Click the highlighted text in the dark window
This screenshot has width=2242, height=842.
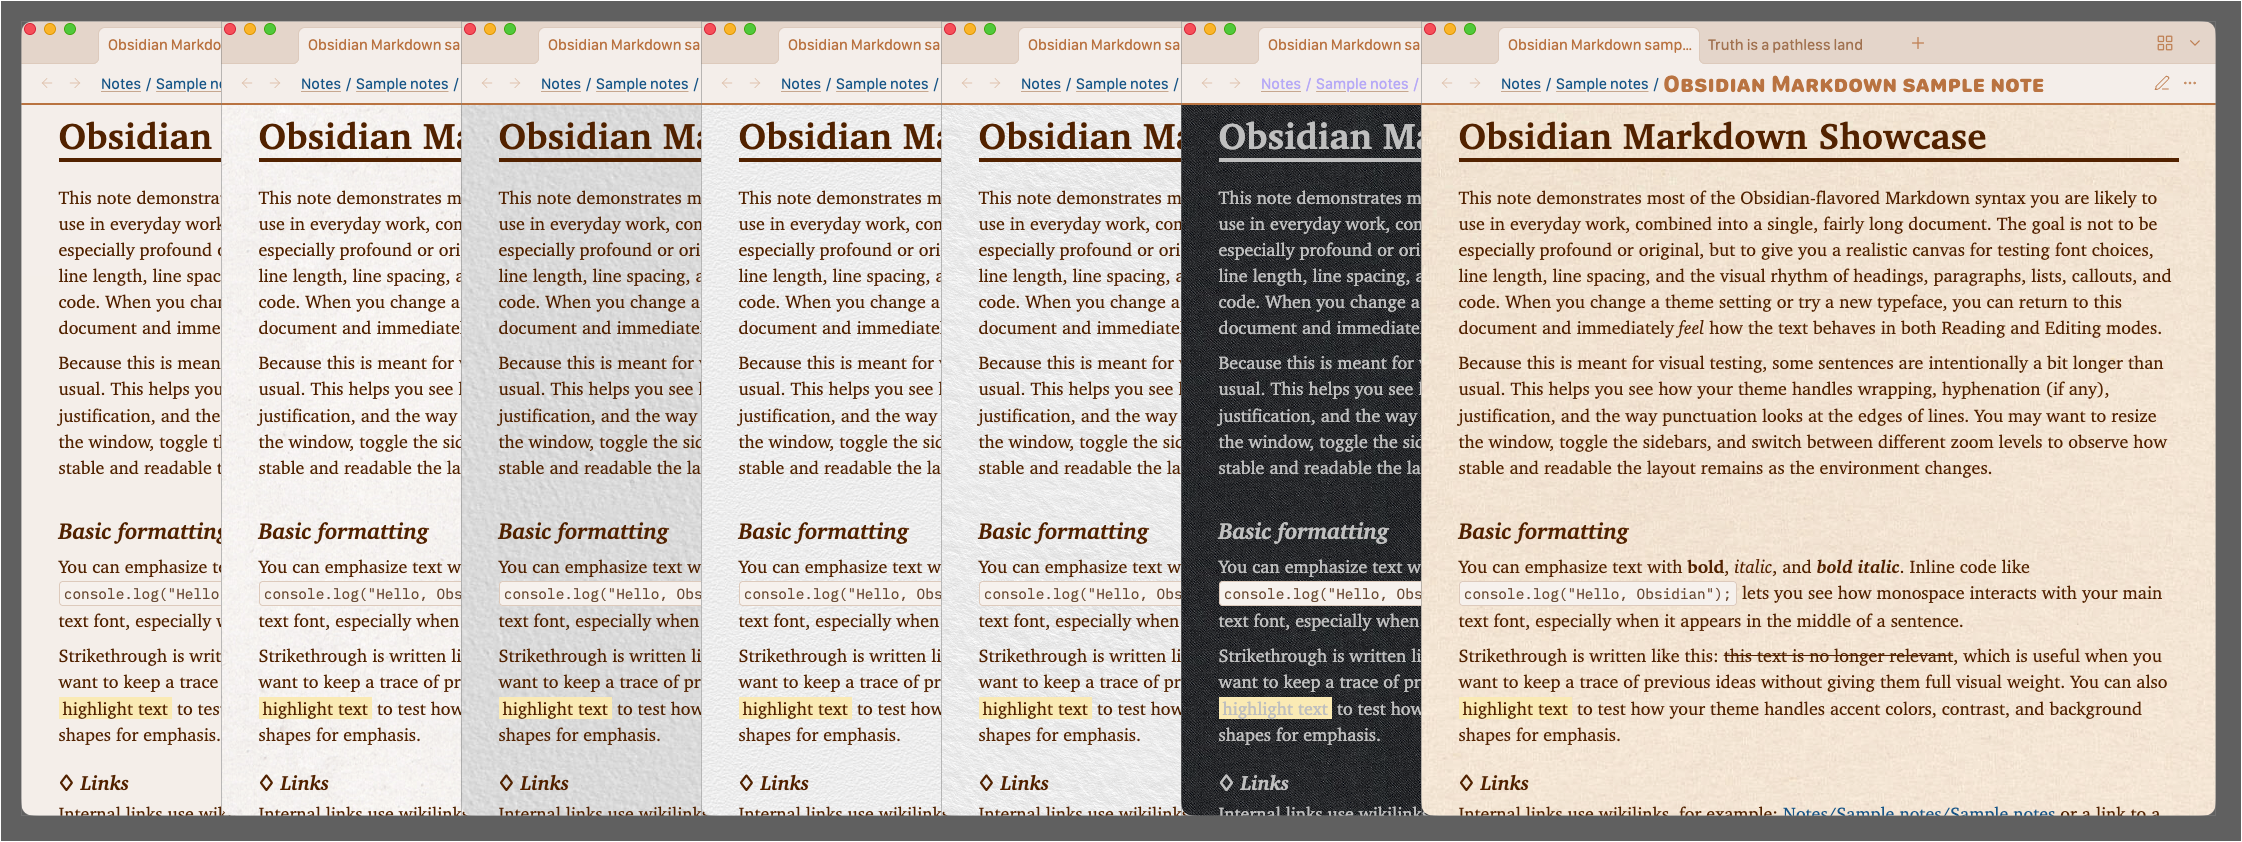pos(1274,709)
